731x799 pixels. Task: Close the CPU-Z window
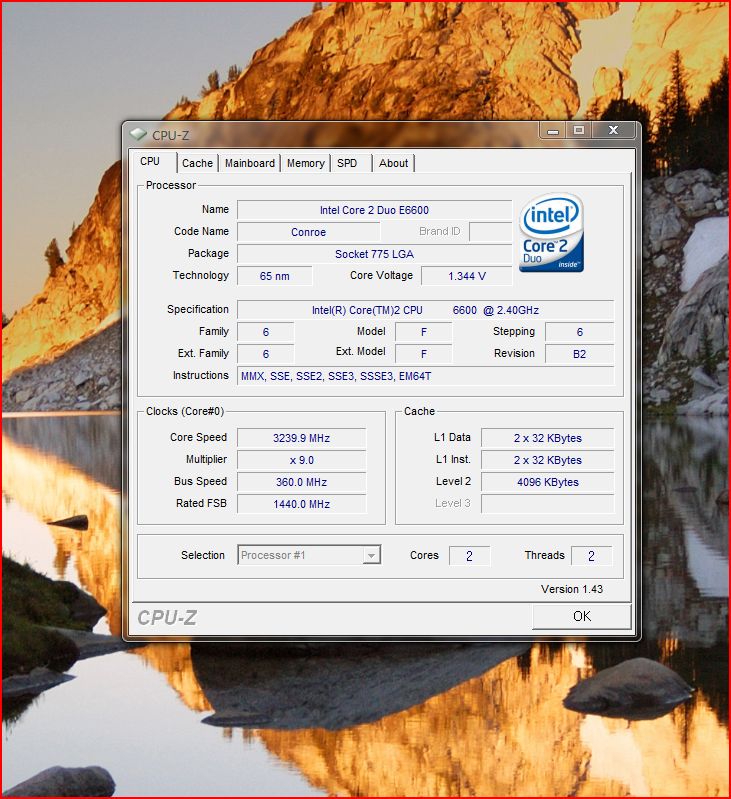point(613,130)
